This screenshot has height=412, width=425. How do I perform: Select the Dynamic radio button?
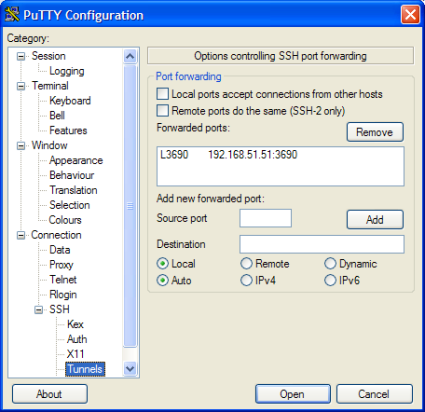[330, 264]
